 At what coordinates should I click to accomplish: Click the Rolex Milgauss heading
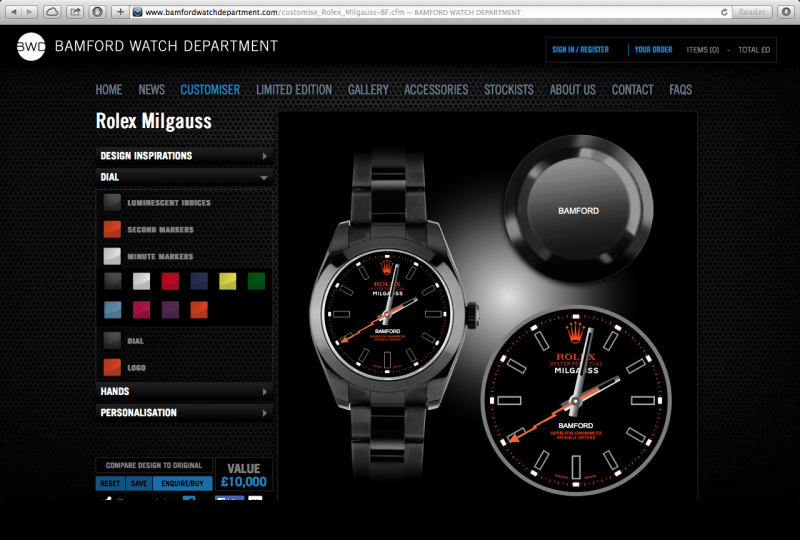(154, 121)
